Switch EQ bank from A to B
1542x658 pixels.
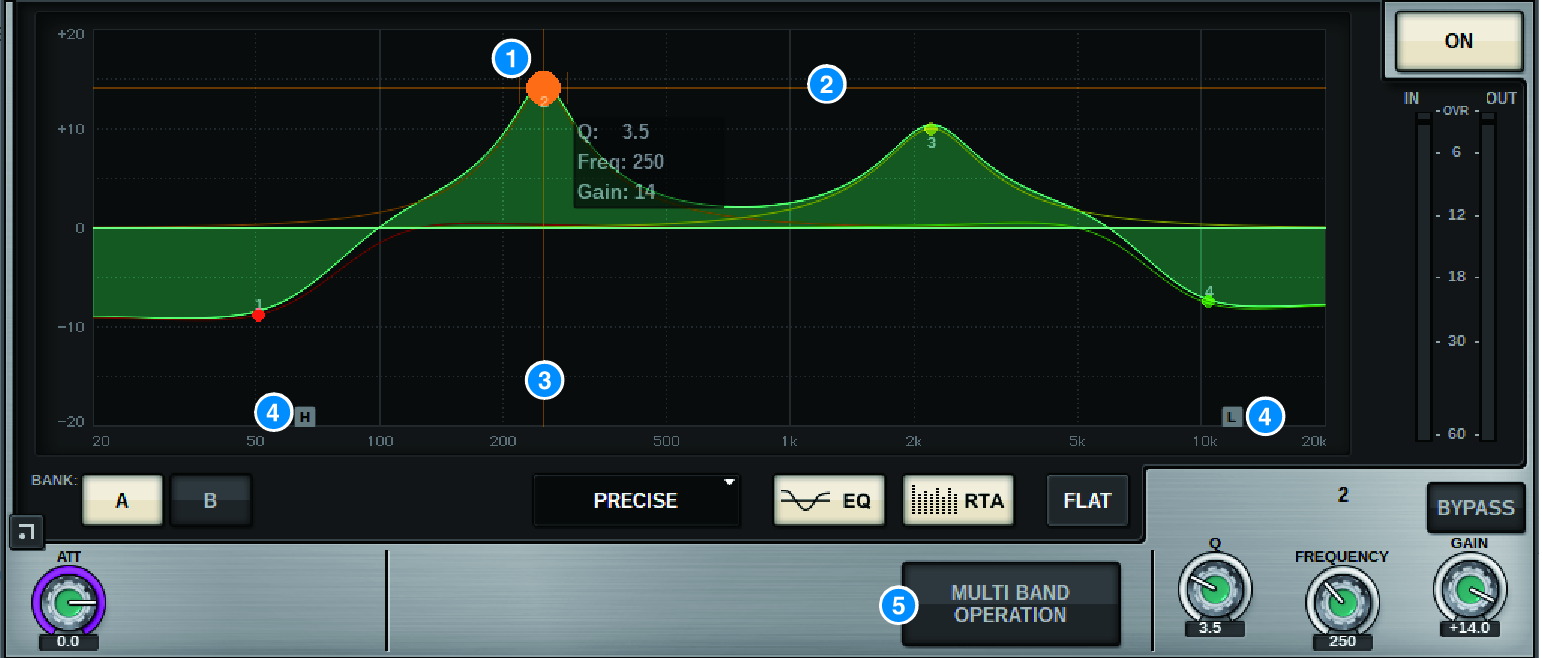[210, 500]
